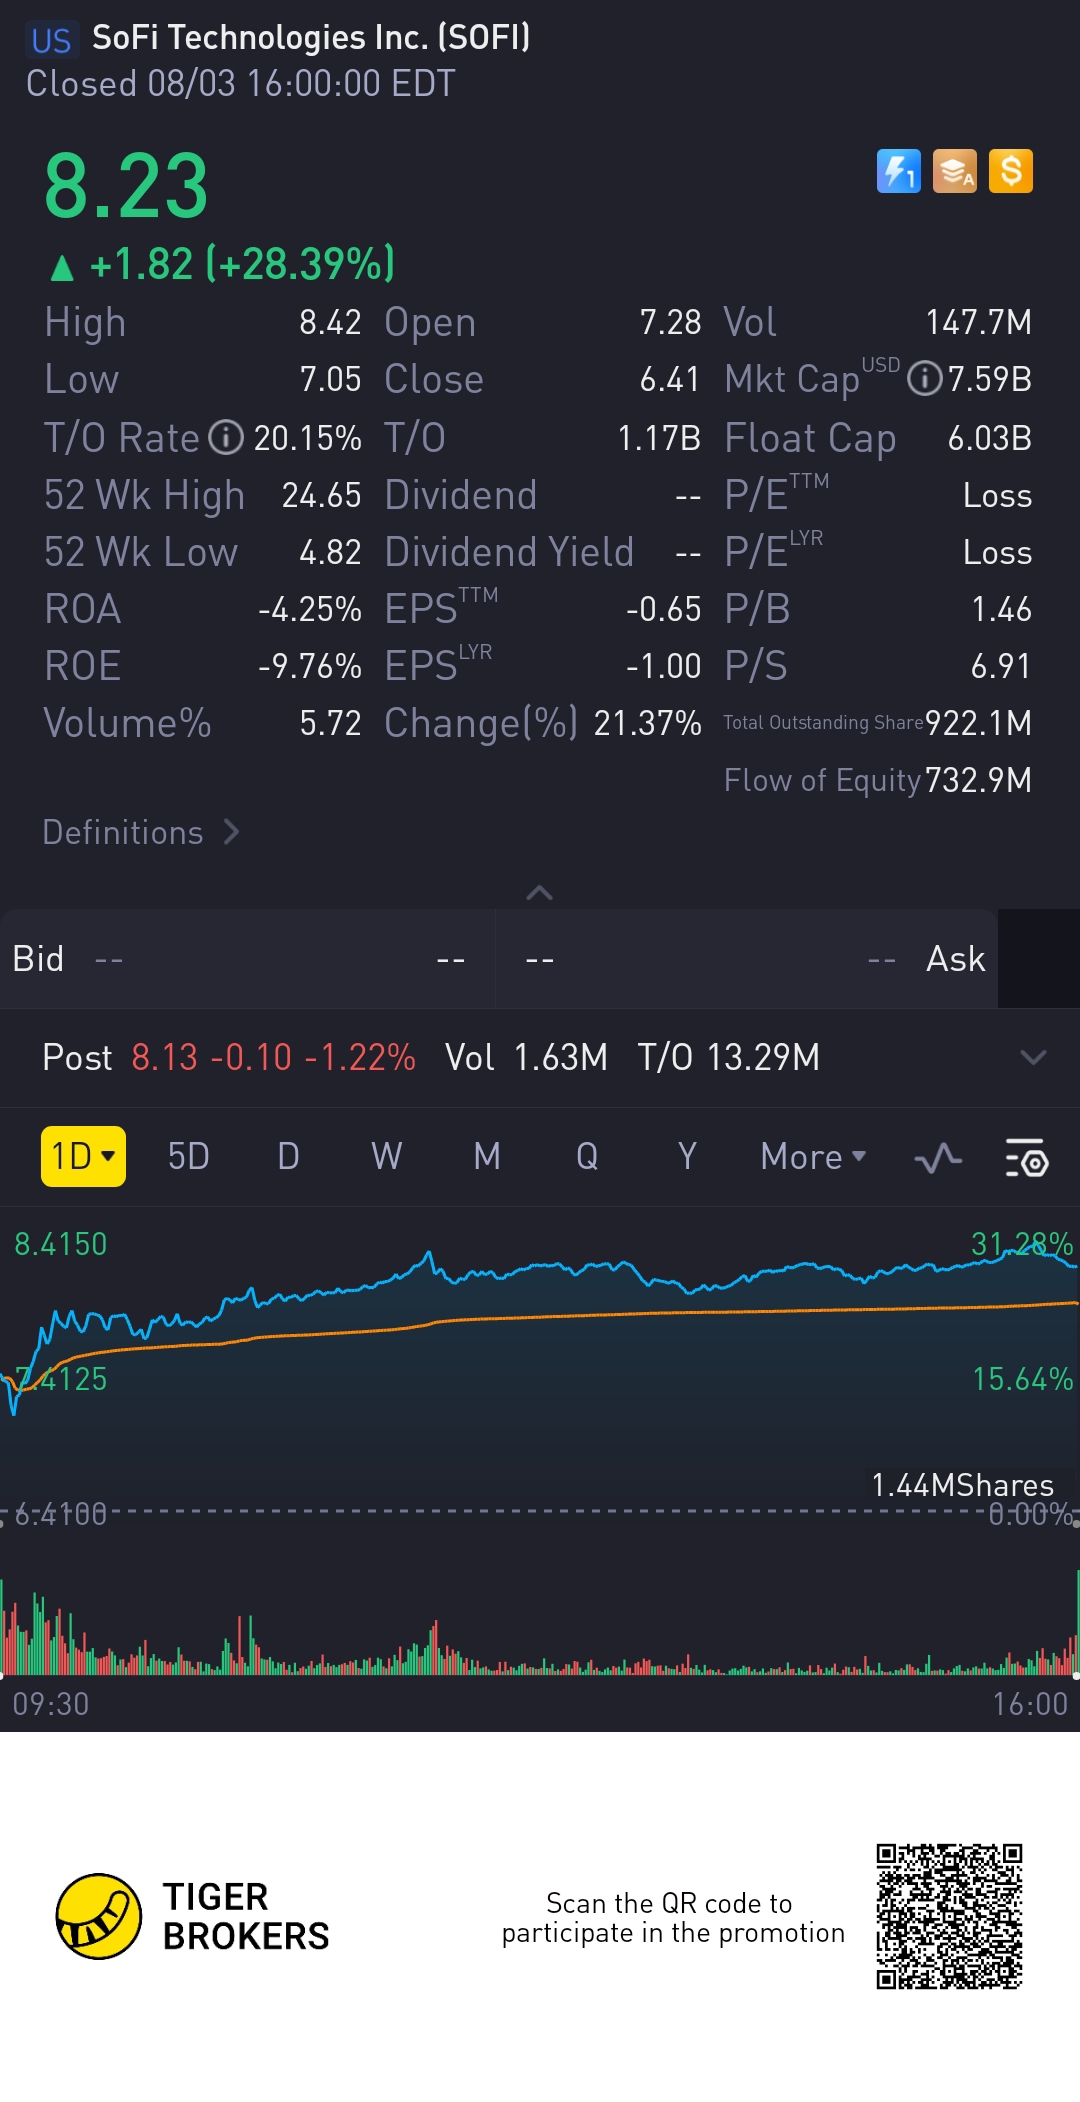Tap the yellow dollar sign icon
This screenshot has width=1080, height=2102.
coord(1011,171)
